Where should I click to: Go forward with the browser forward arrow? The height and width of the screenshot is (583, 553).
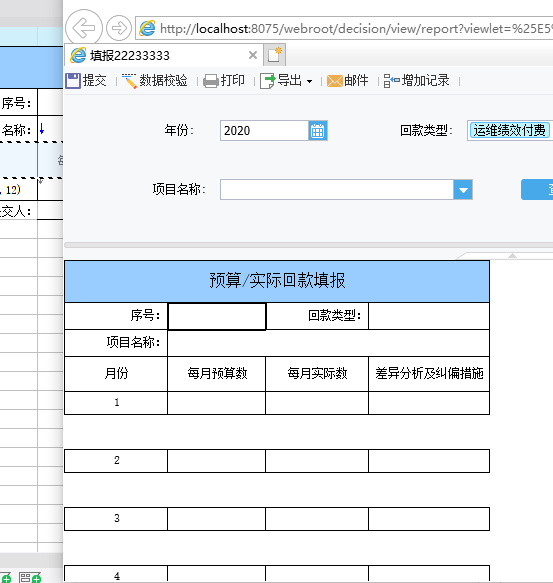119,28
